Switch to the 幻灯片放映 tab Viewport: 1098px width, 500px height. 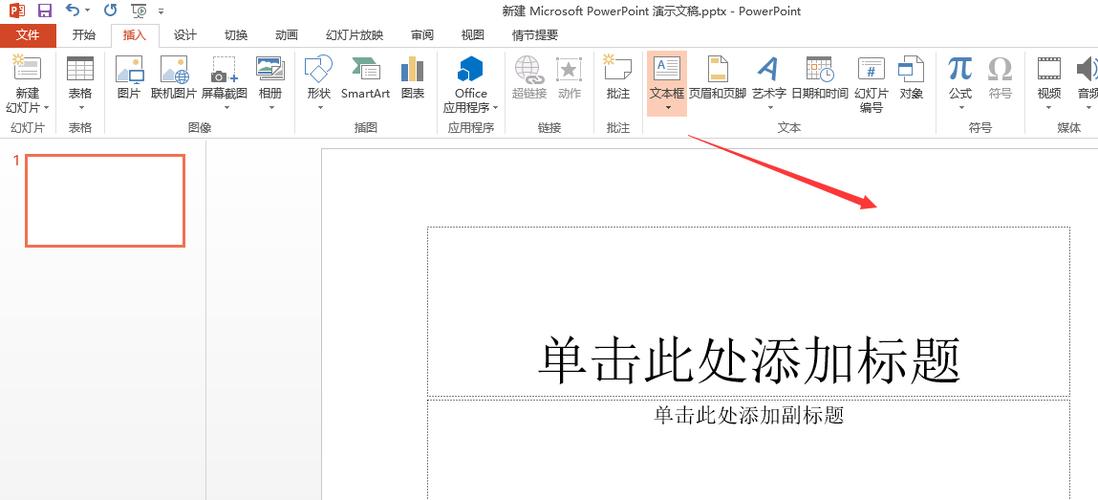354,35
